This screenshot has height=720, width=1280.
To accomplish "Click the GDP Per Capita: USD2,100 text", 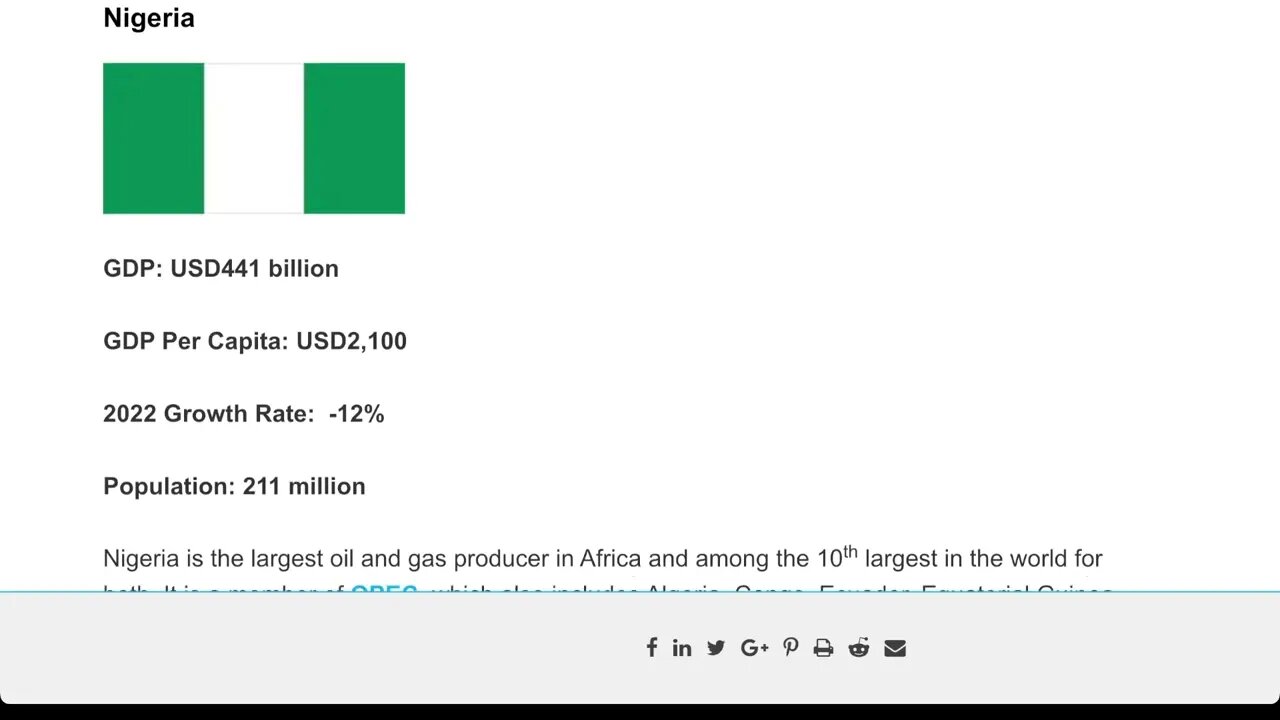I will pos(255,341).
